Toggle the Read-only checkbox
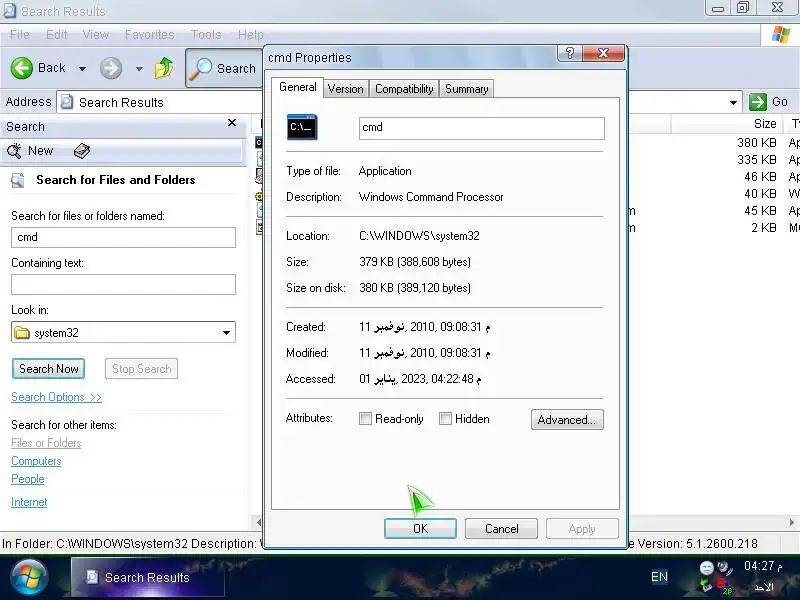800x600 pixels. pos(365,419)
